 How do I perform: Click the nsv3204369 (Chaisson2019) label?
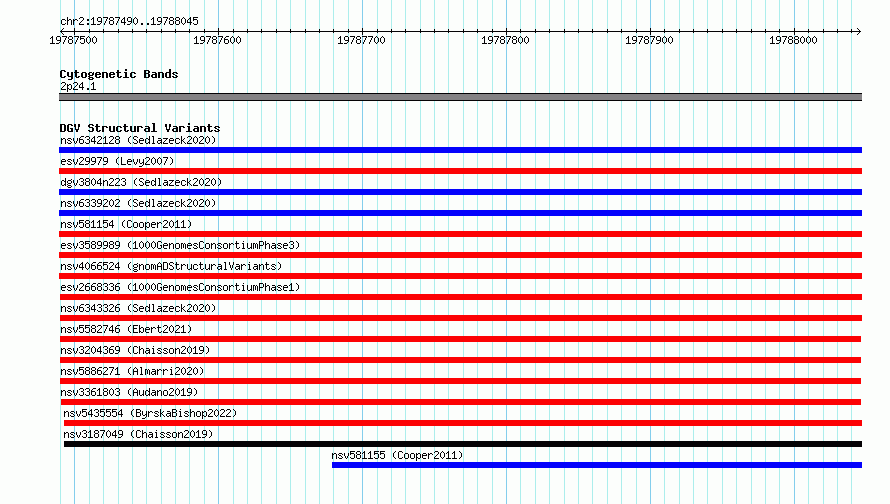[135, 350]
